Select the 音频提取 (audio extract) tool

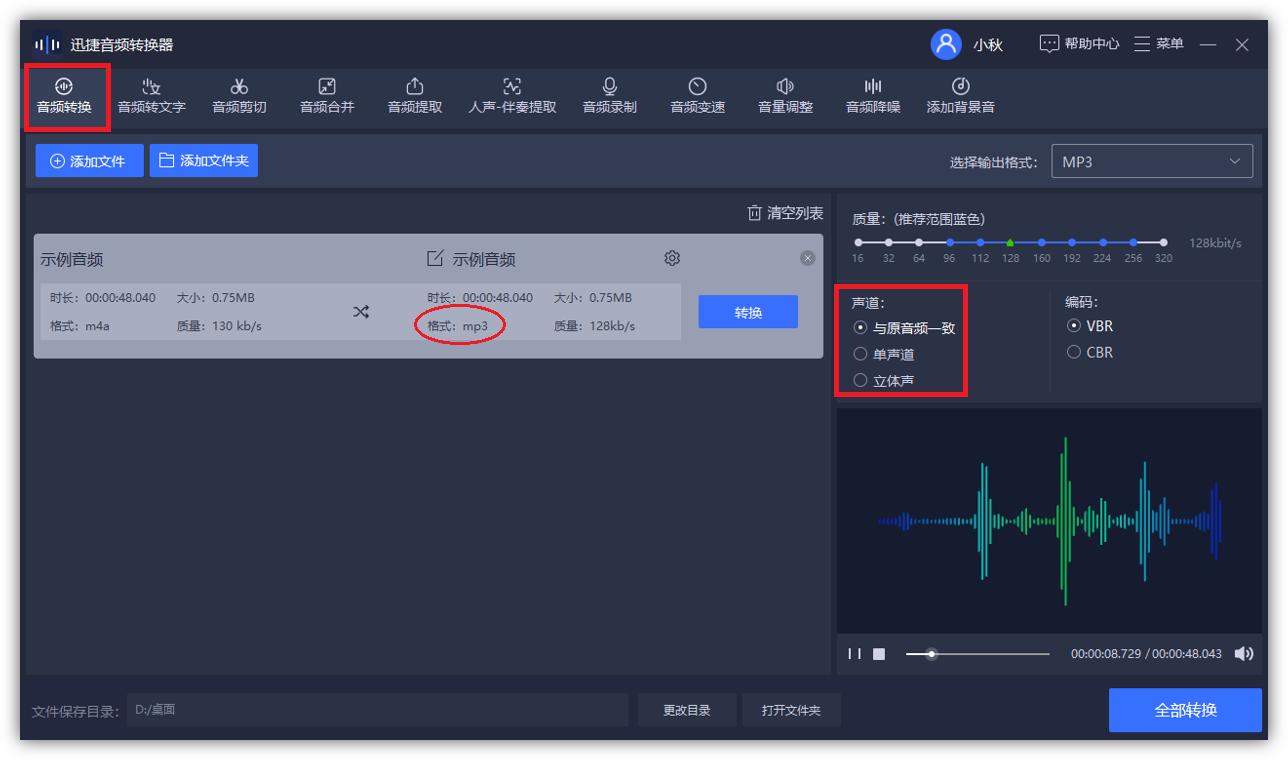click(414, 96)
